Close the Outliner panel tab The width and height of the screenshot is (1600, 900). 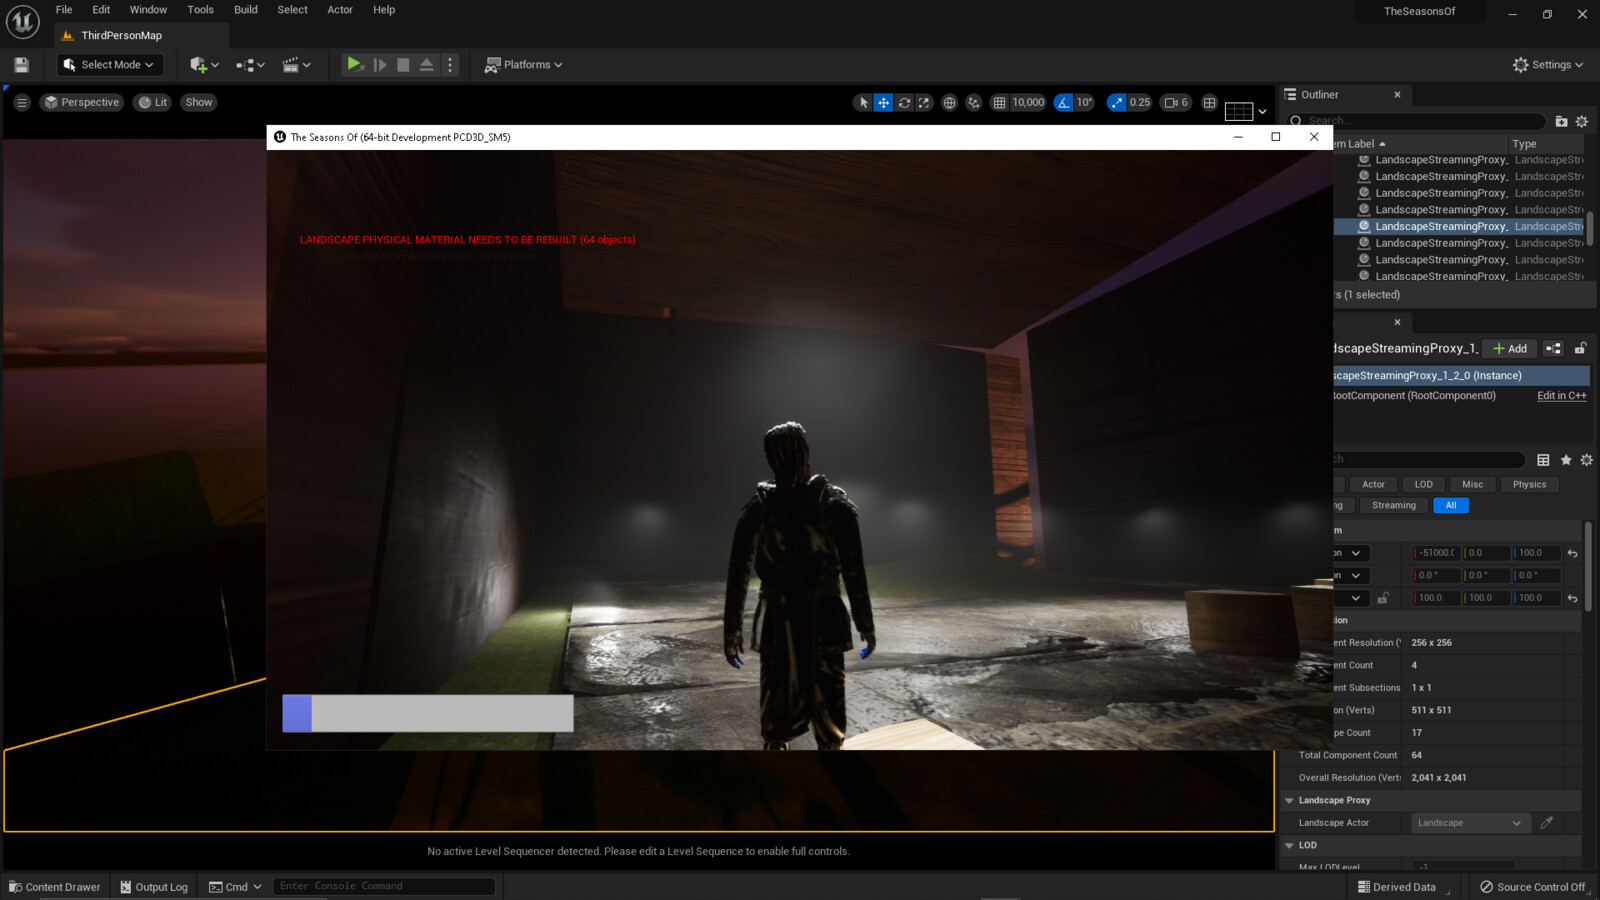pos(1397,95)
